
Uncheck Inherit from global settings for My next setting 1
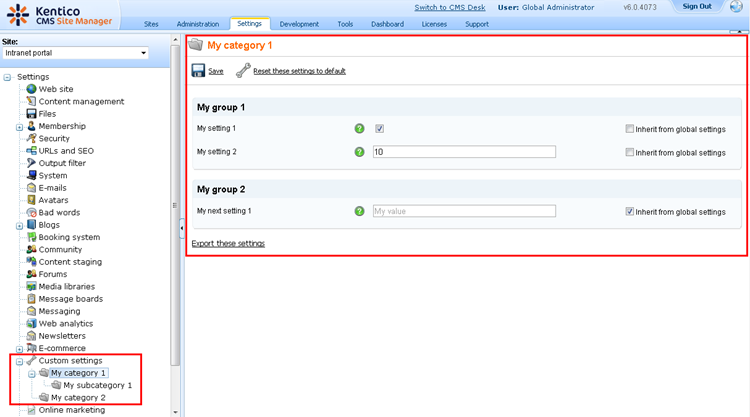(x=629, y=211)
